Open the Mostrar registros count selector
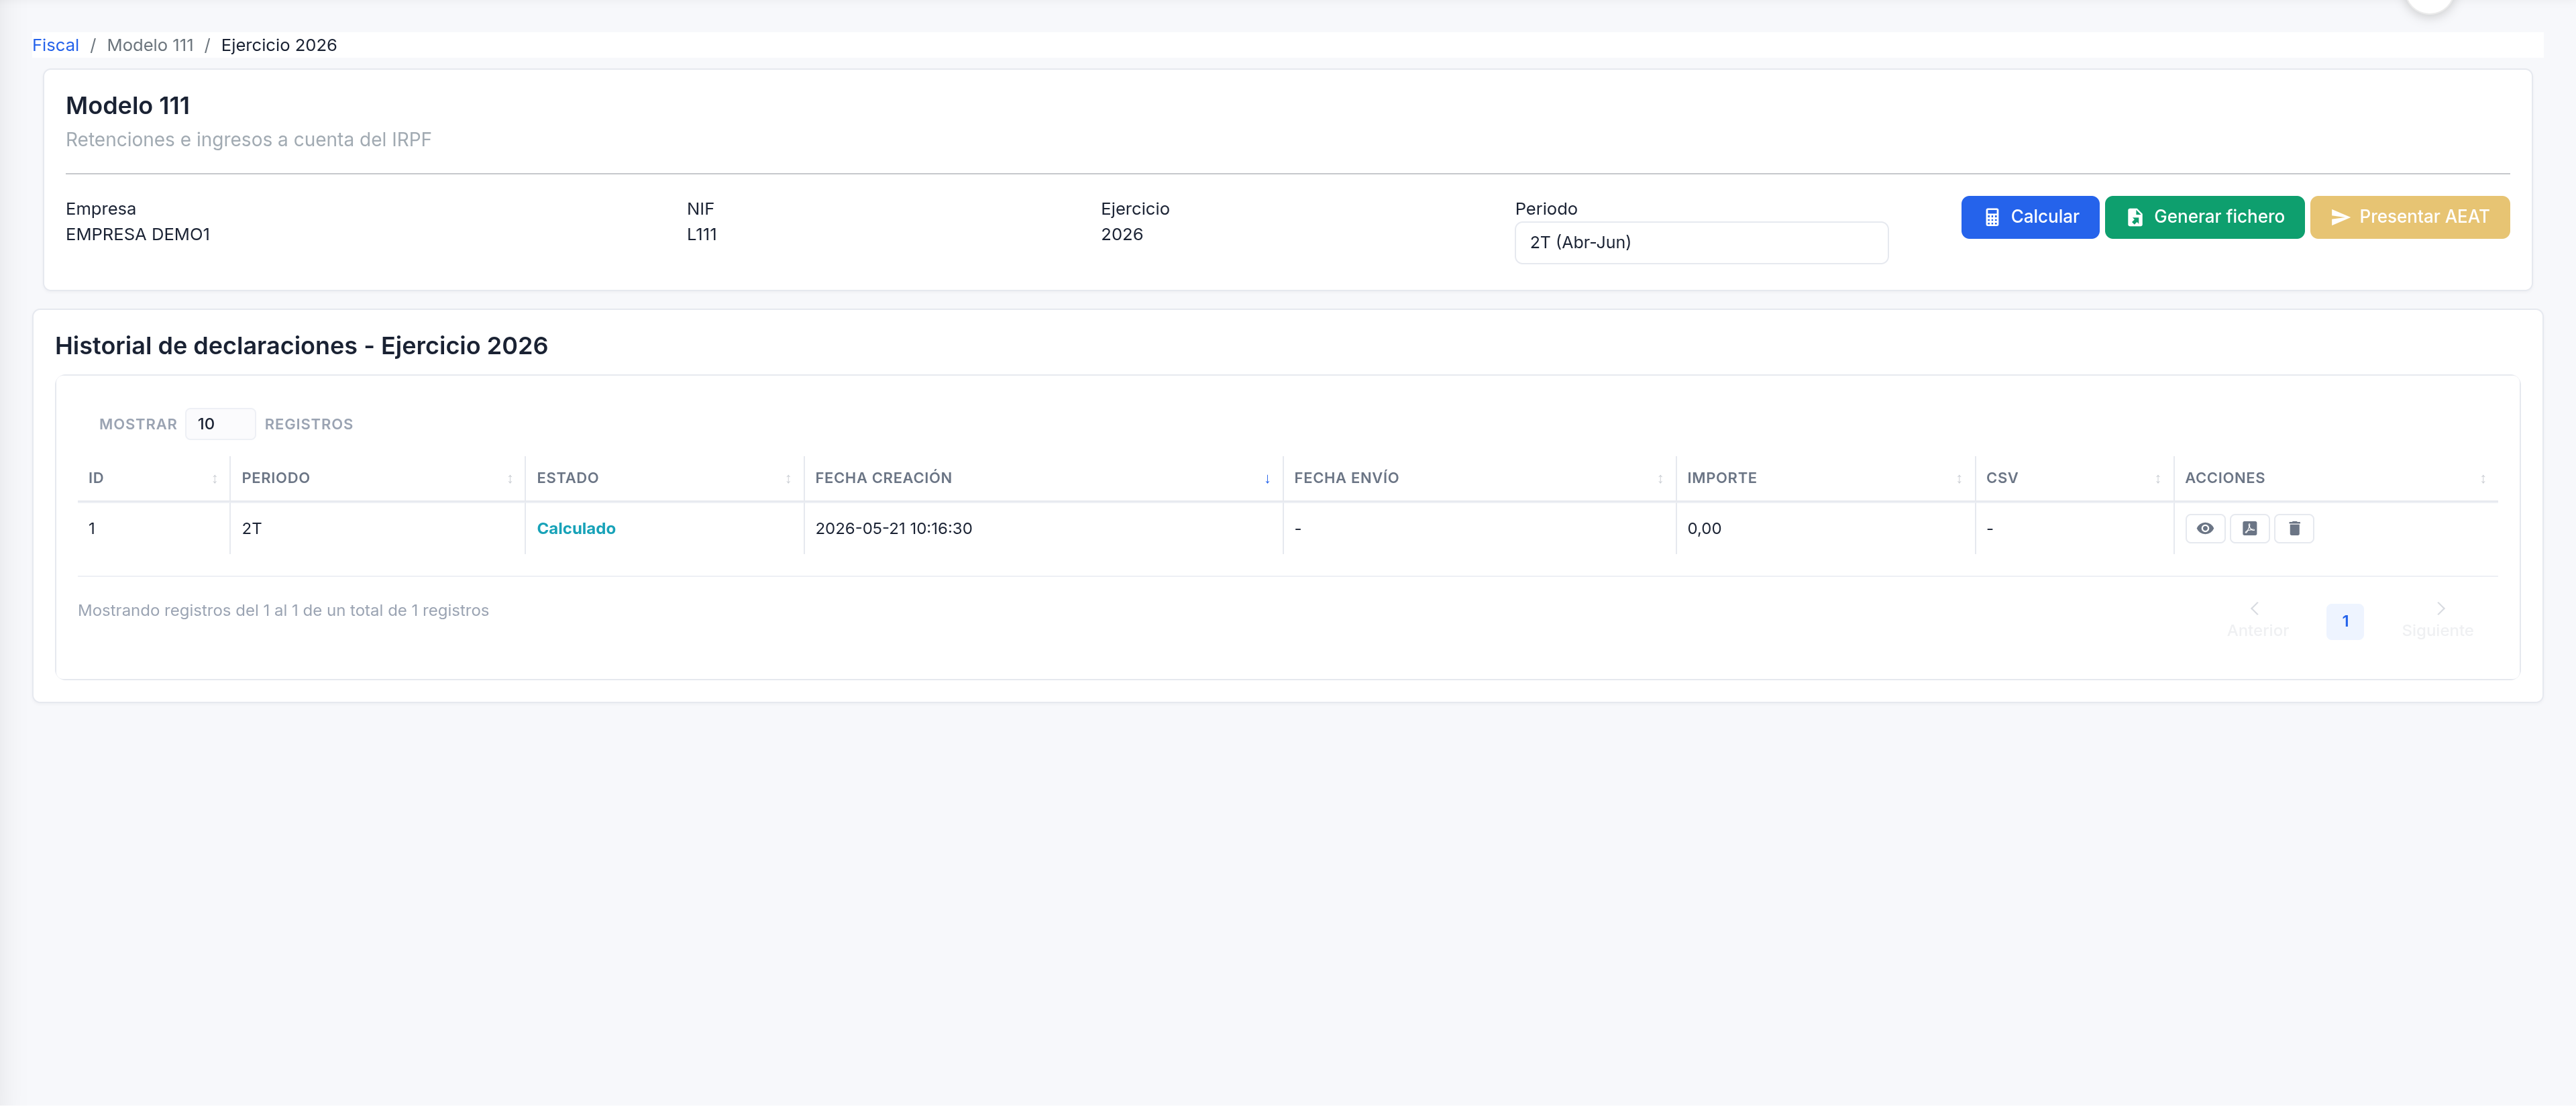This screenshot has width=2576, height=1115. point(220,424)
